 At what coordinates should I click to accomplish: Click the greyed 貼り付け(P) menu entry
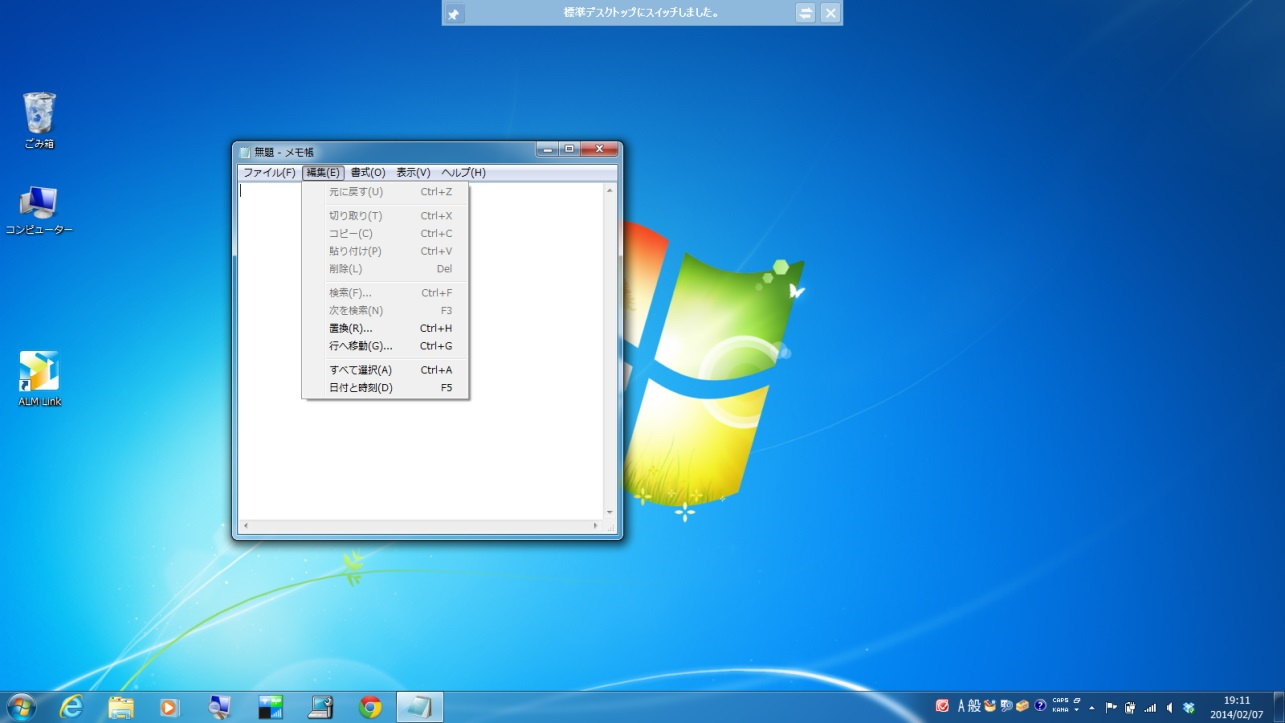(386, 252)
